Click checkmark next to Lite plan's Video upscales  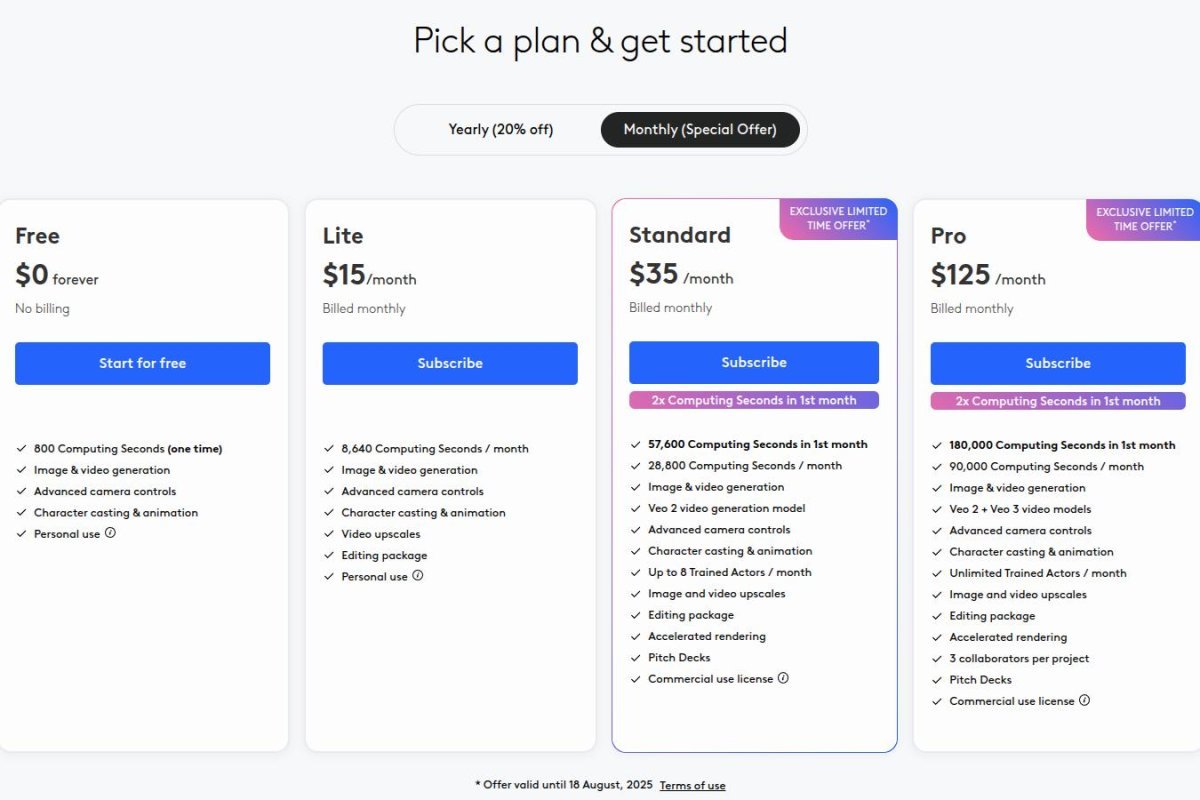(x=329, y=534)
